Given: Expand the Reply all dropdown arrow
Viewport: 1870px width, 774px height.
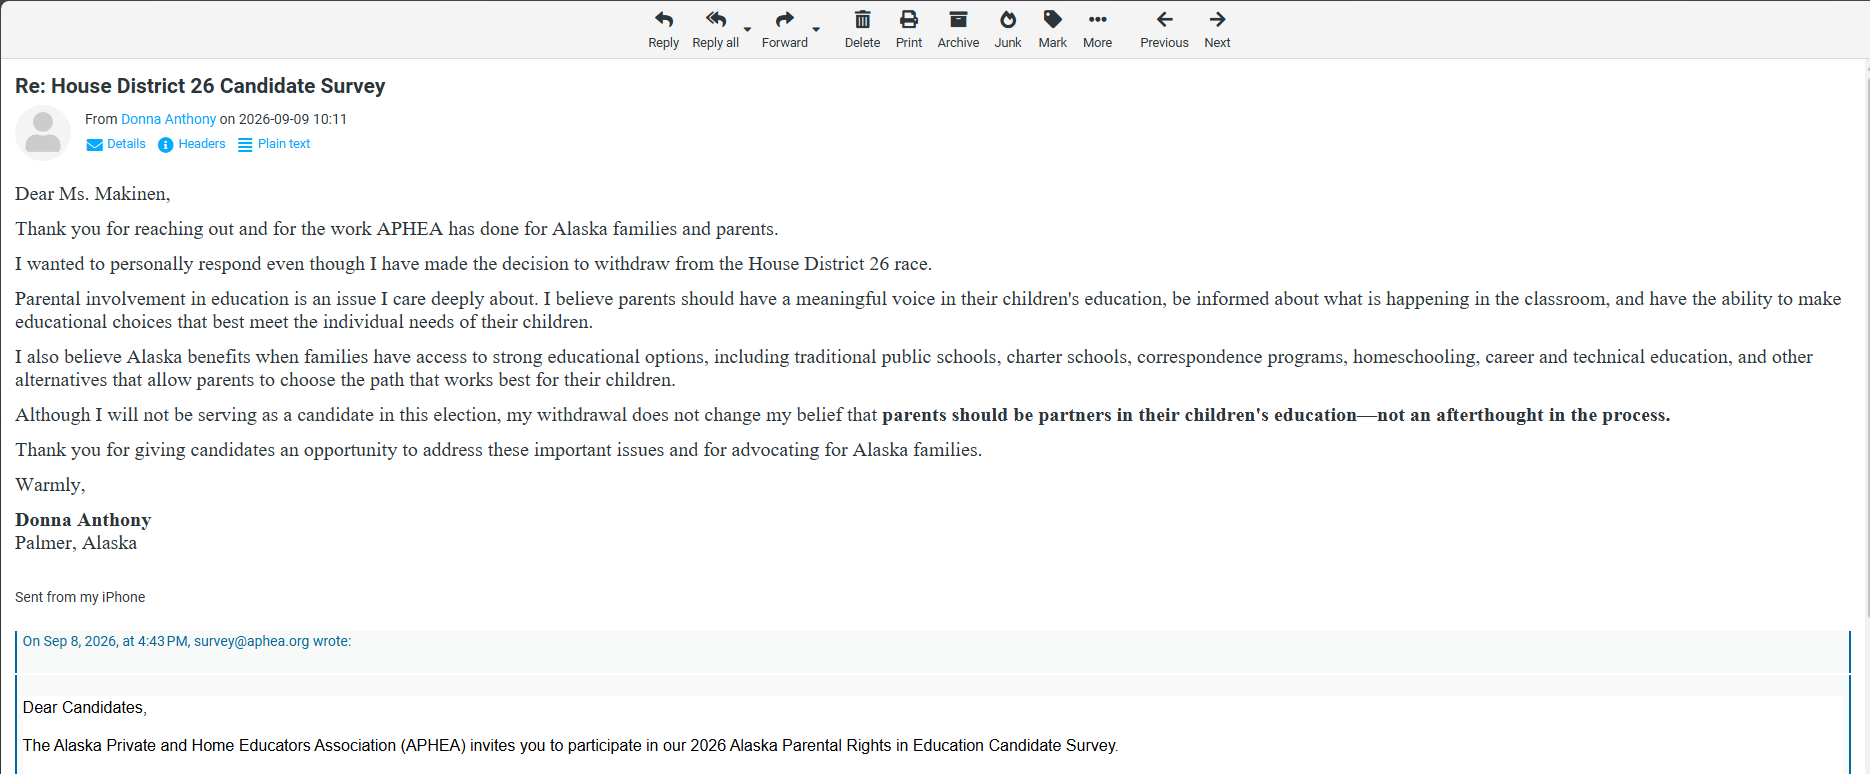Looking at the screenshot, I should point(748,30).
